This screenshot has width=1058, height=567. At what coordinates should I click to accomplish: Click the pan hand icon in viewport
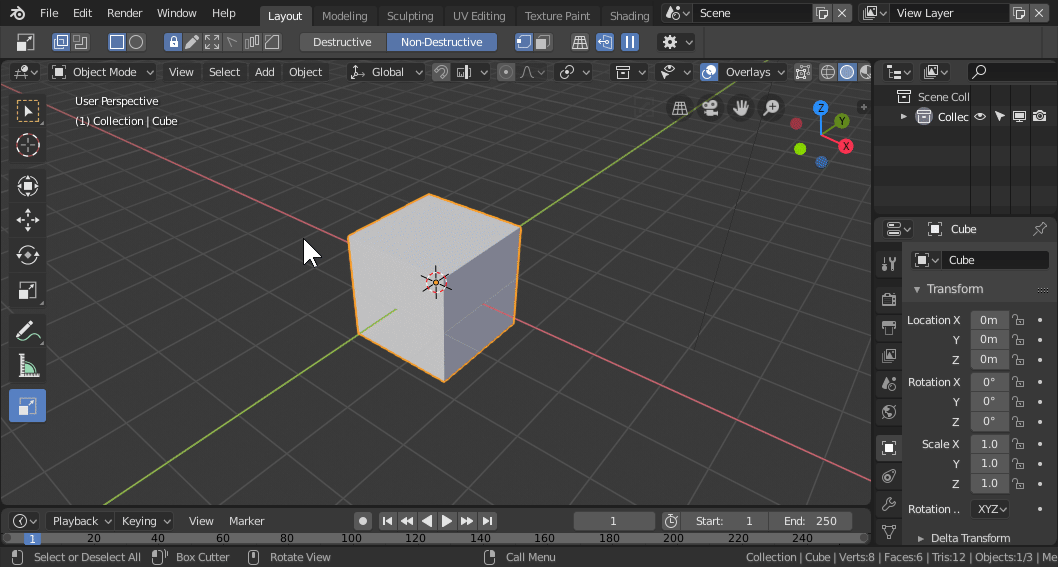tap(741, 108)
